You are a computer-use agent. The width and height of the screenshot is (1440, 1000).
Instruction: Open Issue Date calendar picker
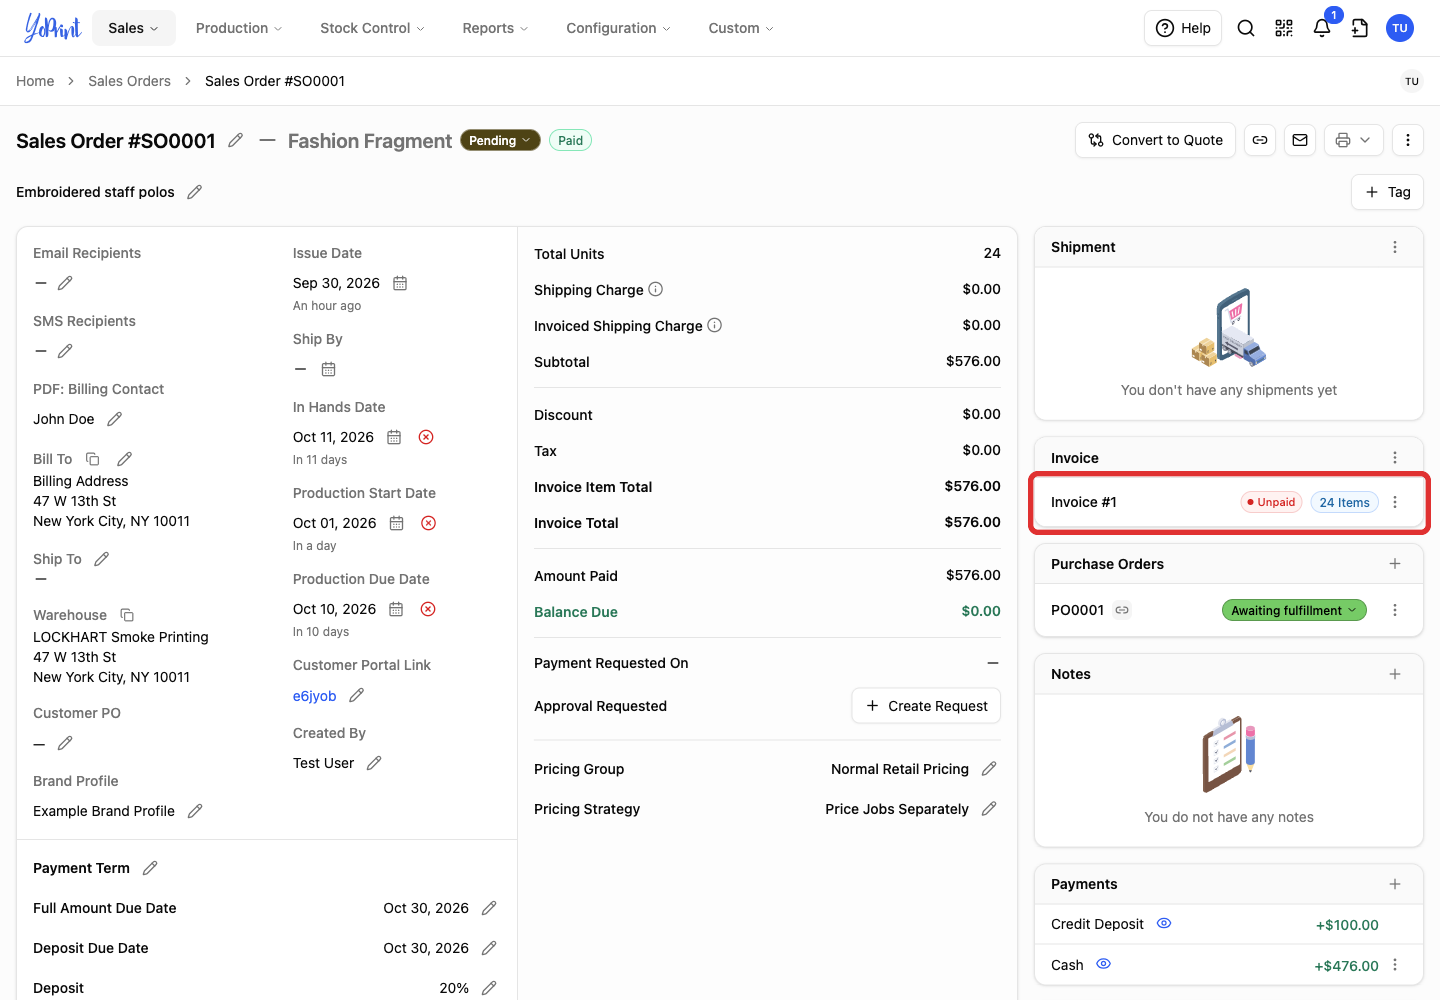point(400,283)
